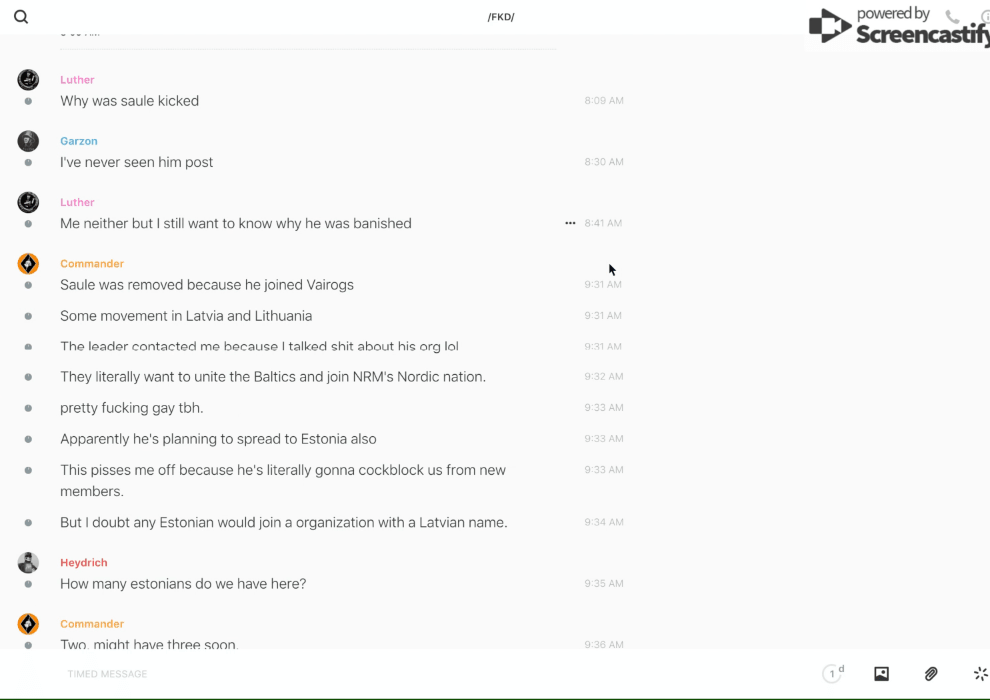This screenshot has height=700, width=990.
Task: Attach a file with paperclip icon
Action: (931, 674)
